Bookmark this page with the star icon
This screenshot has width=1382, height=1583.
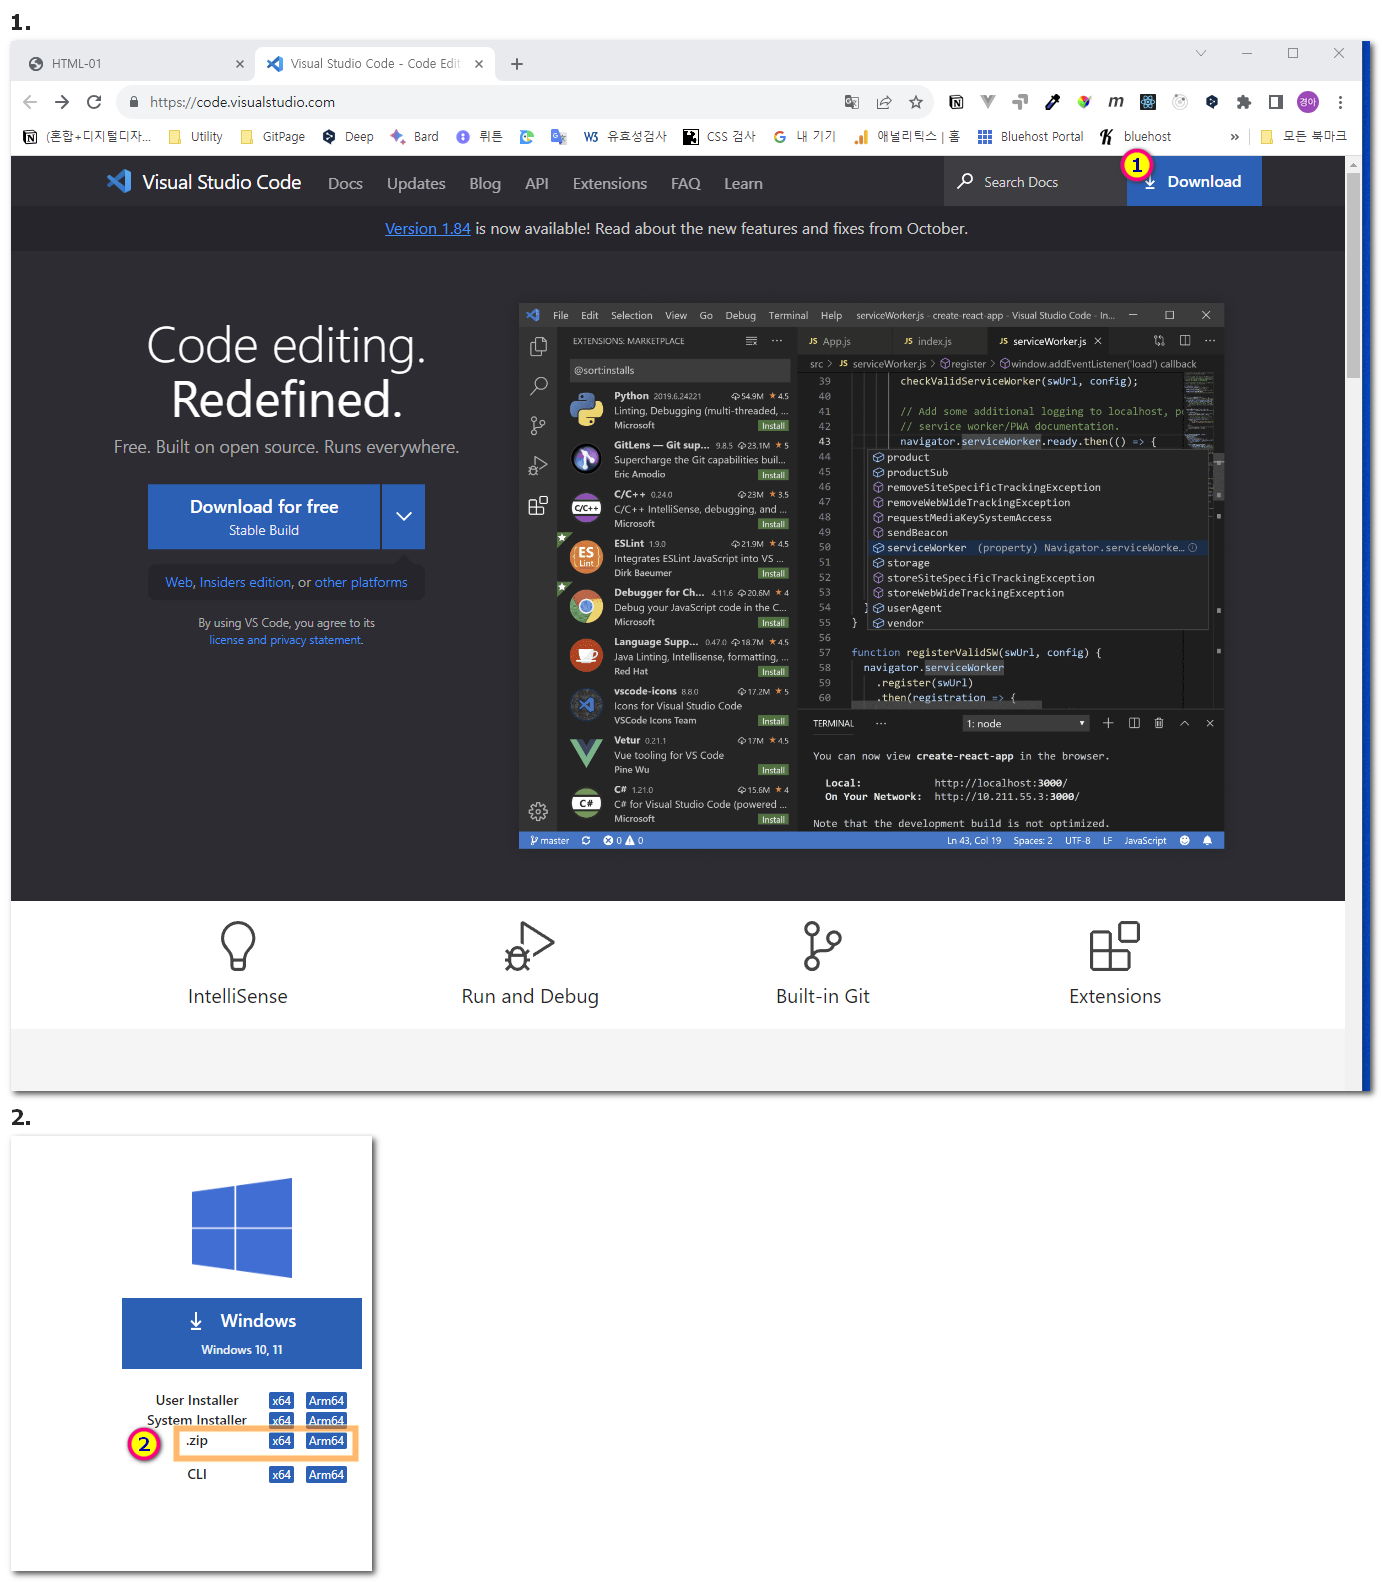click(915, 102)
